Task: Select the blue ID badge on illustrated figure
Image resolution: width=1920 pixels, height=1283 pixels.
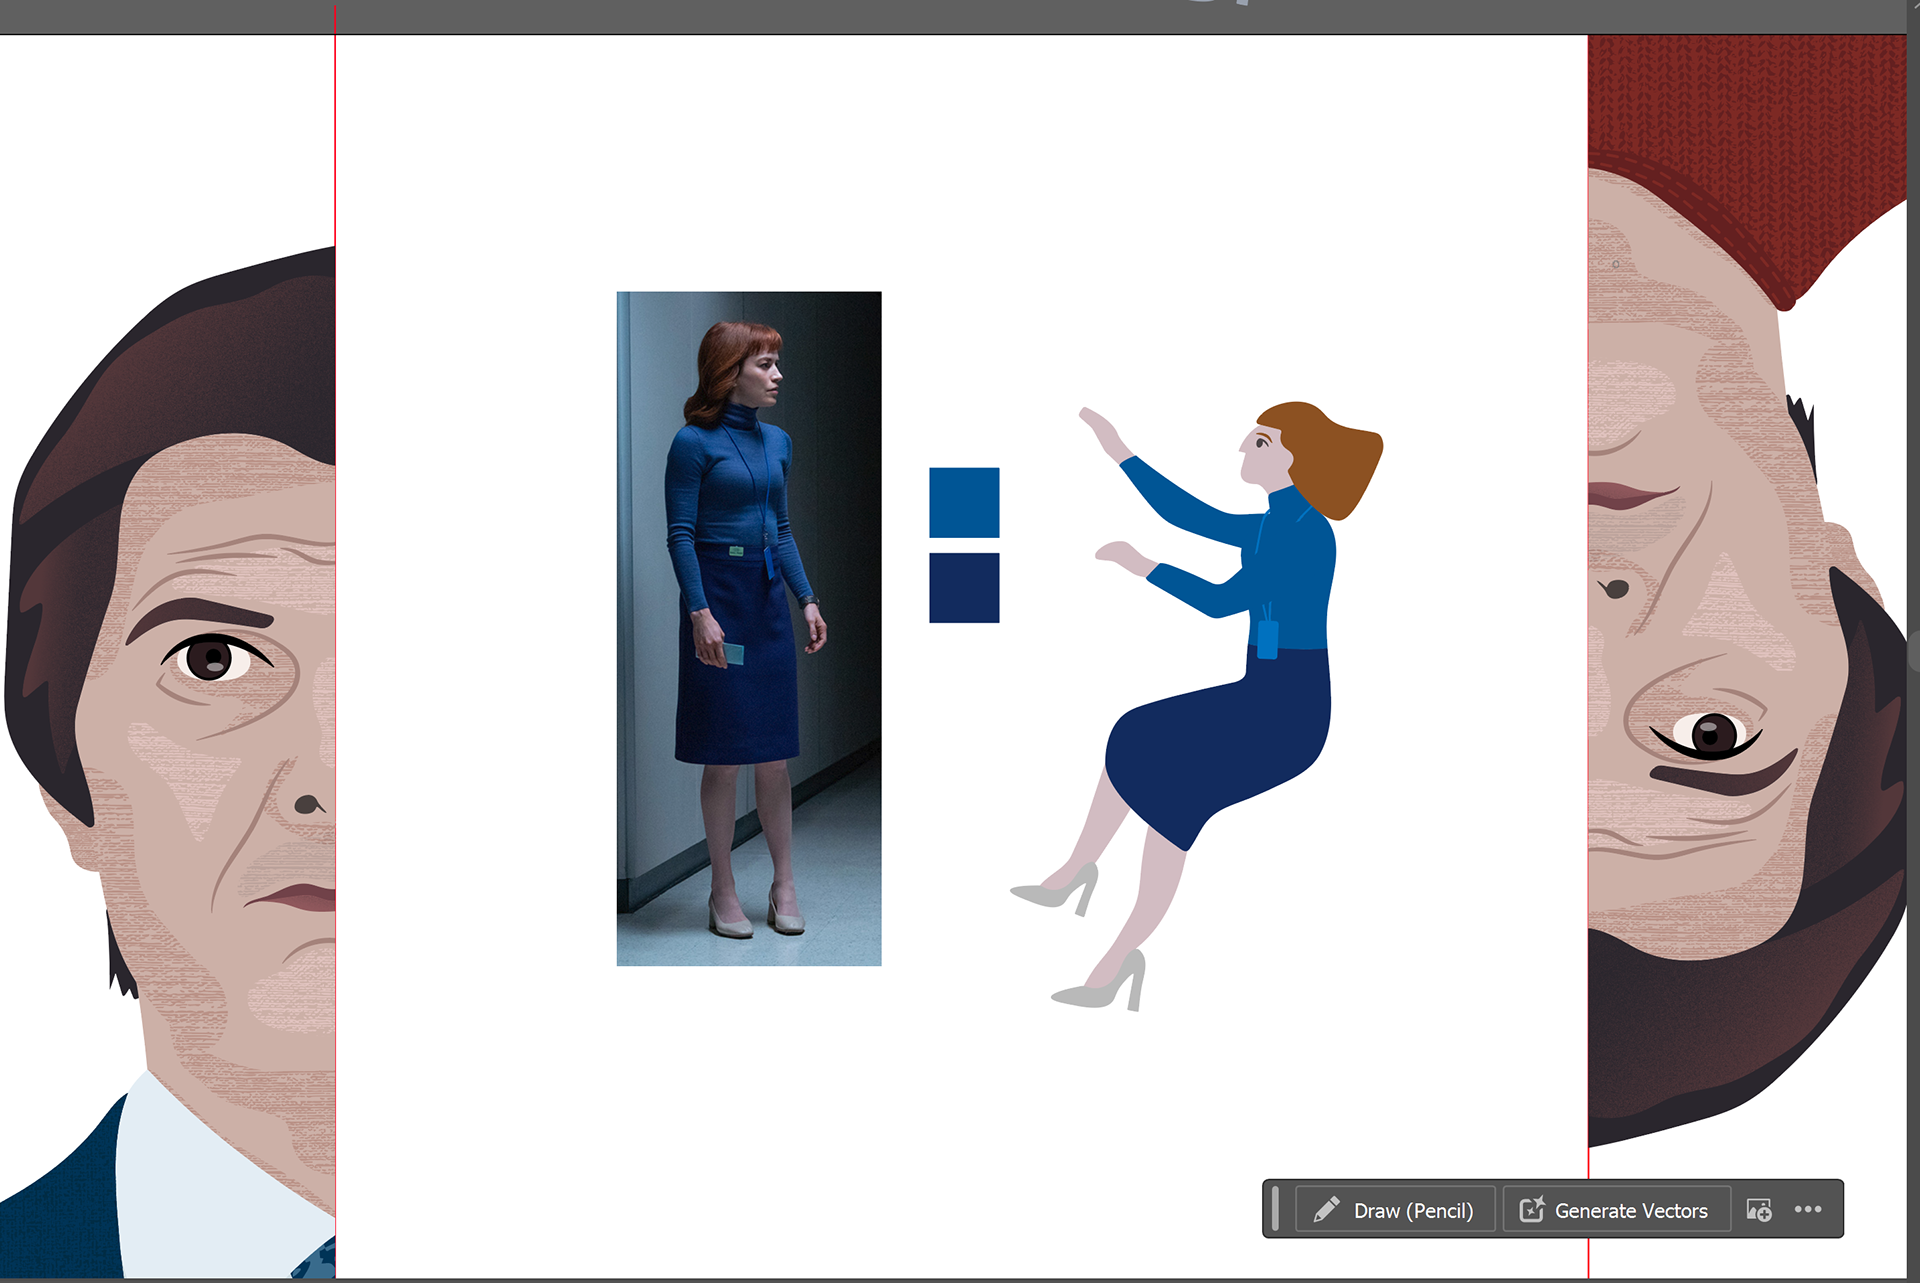Action: tap(1267, 638)
